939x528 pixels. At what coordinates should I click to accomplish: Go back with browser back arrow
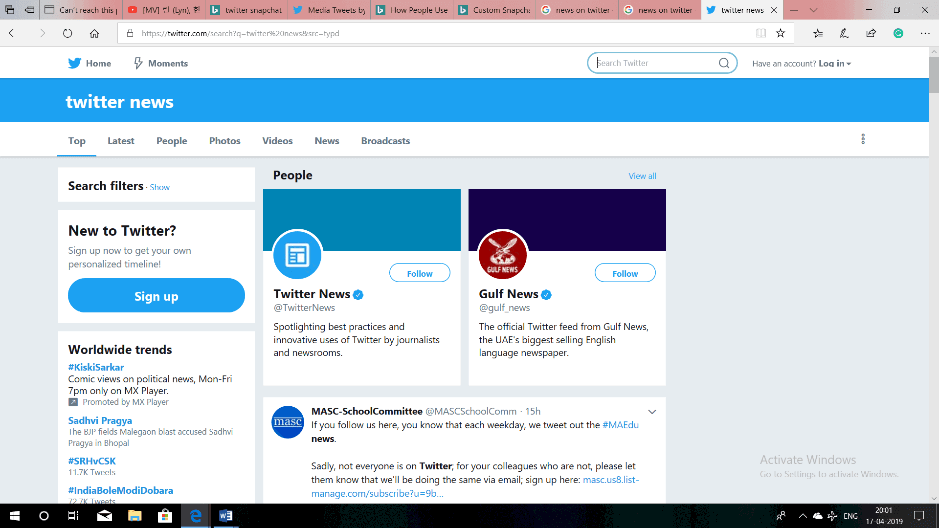click(11, 34)
